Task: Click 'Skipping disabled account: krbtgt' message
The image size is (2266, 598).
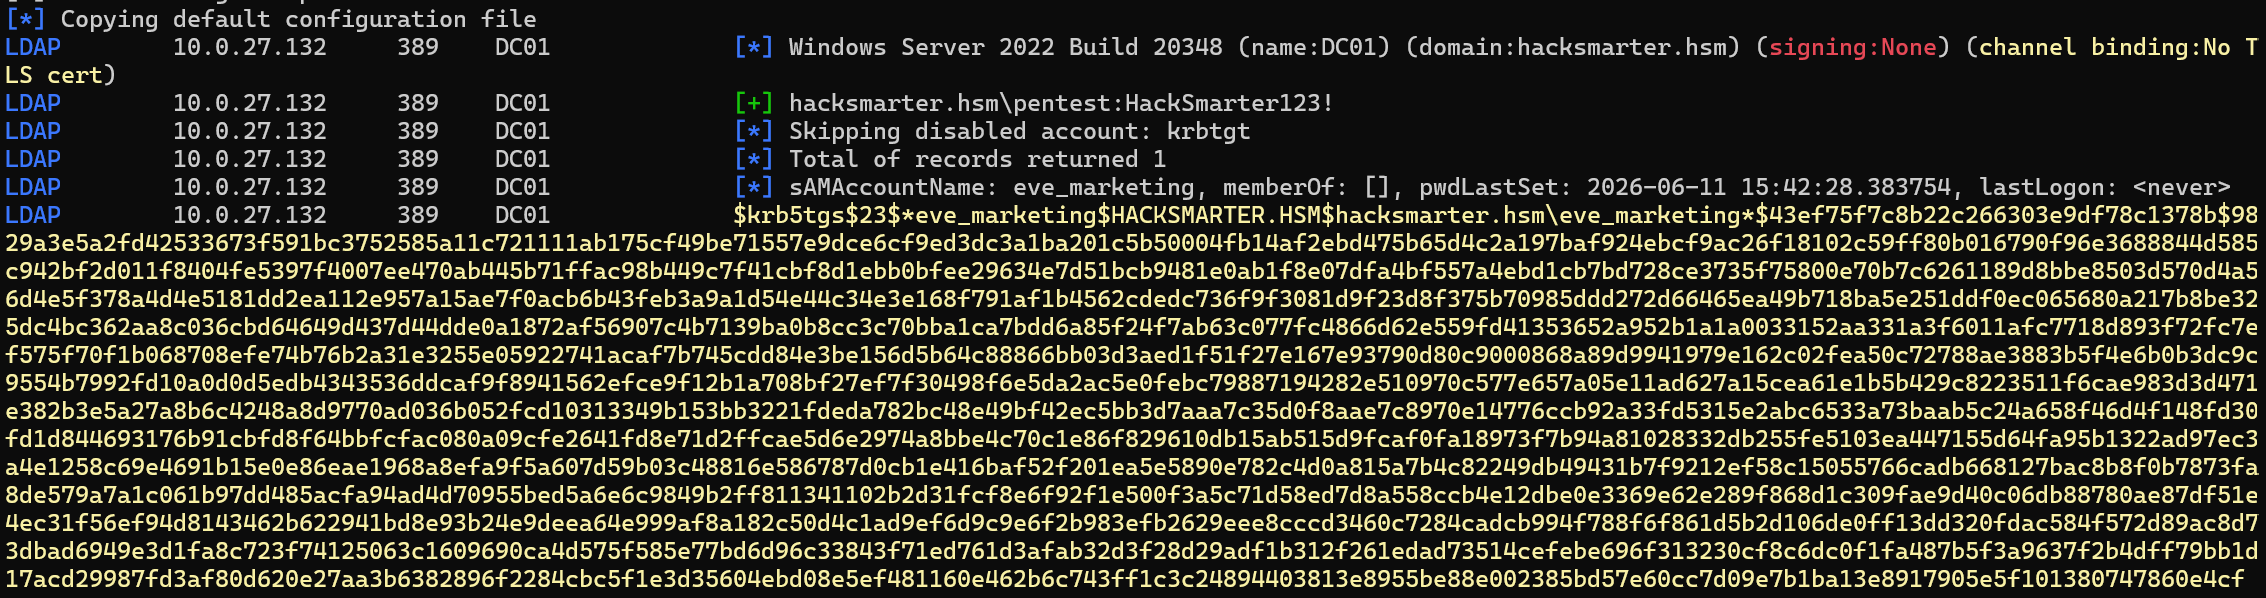Action: pos(1019,131)
